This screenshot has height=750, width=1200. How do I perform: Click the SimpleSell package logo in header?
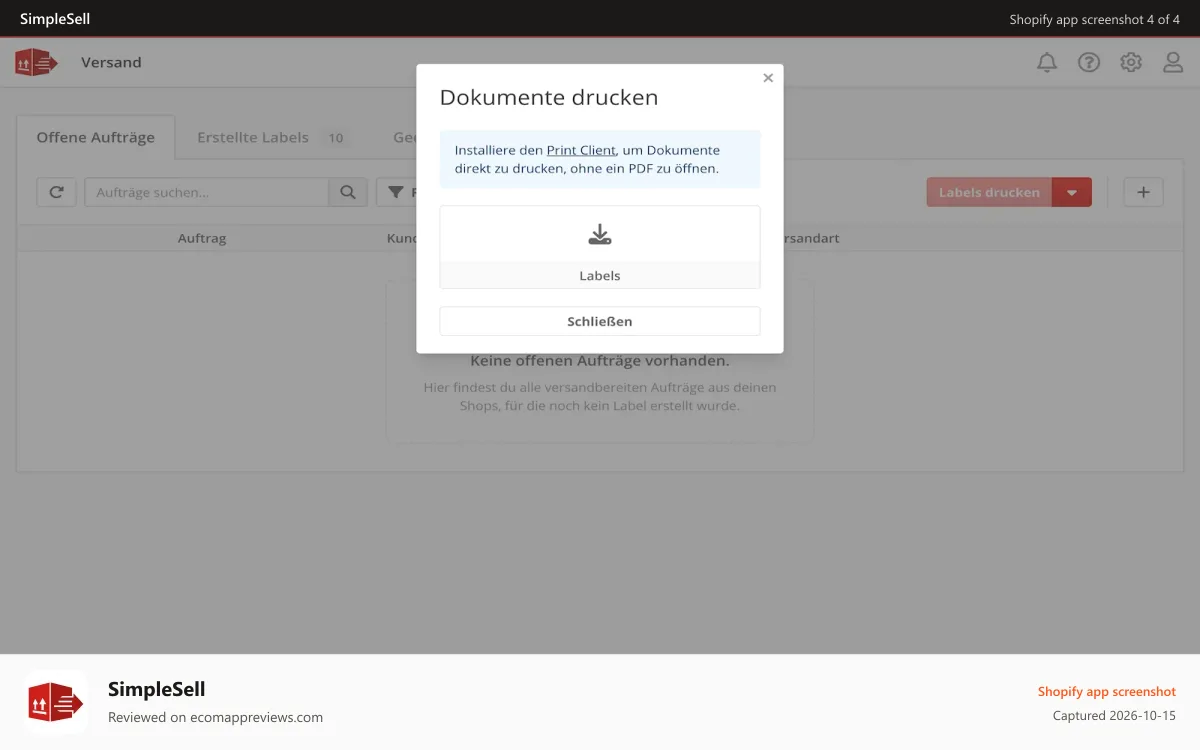coord(37,62)
